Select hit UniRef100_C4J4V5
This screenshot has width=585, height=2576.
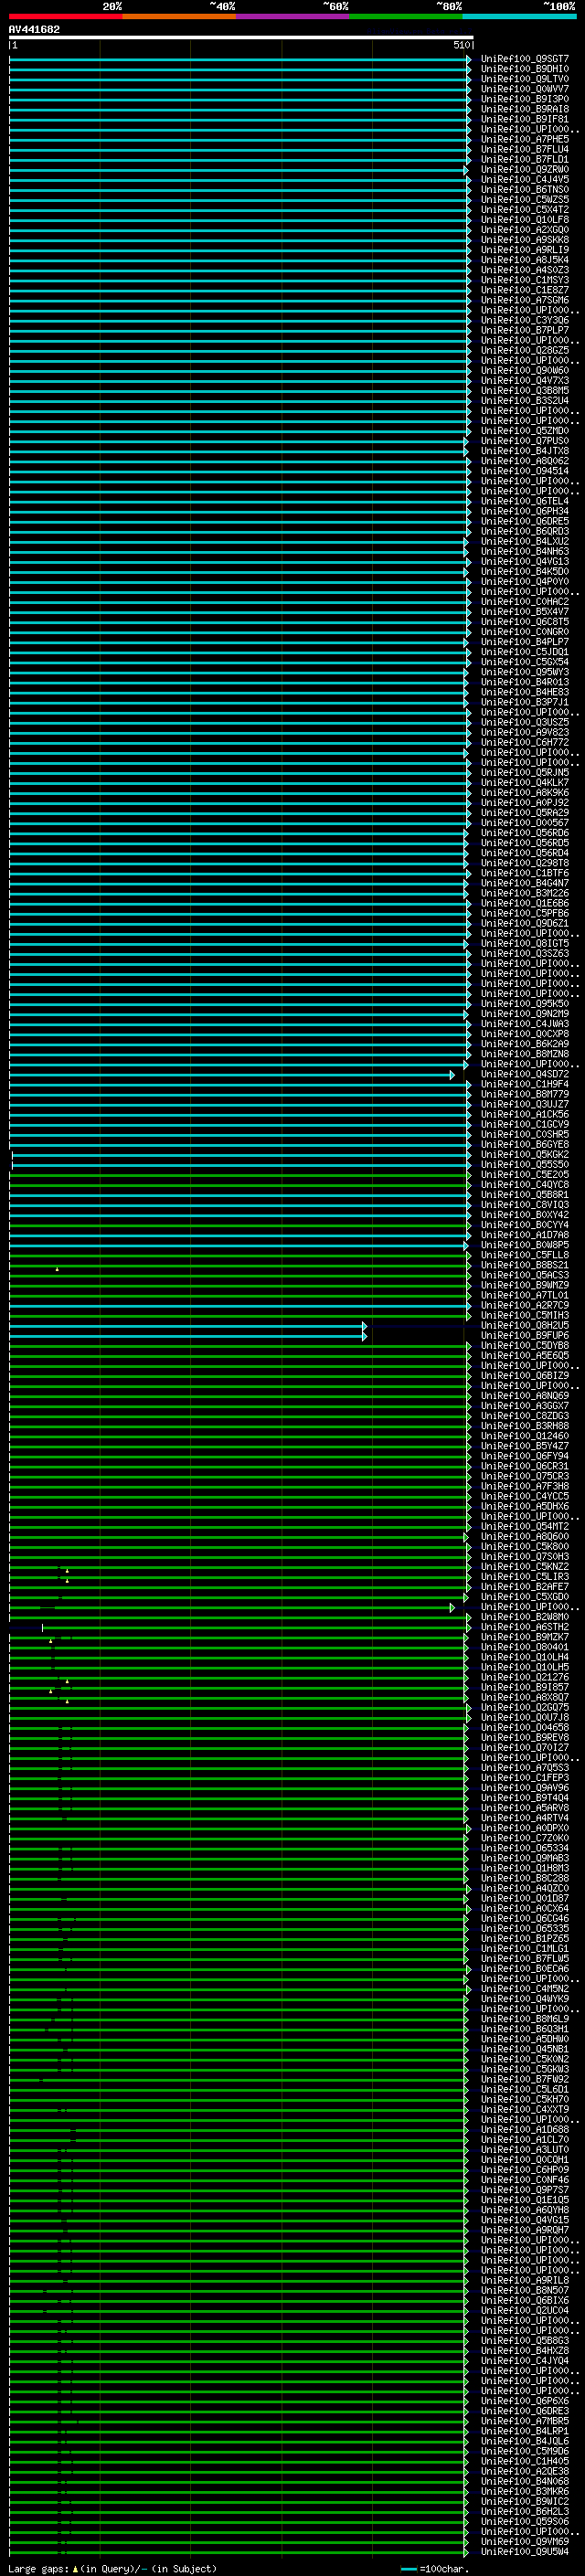pos(525,180)
